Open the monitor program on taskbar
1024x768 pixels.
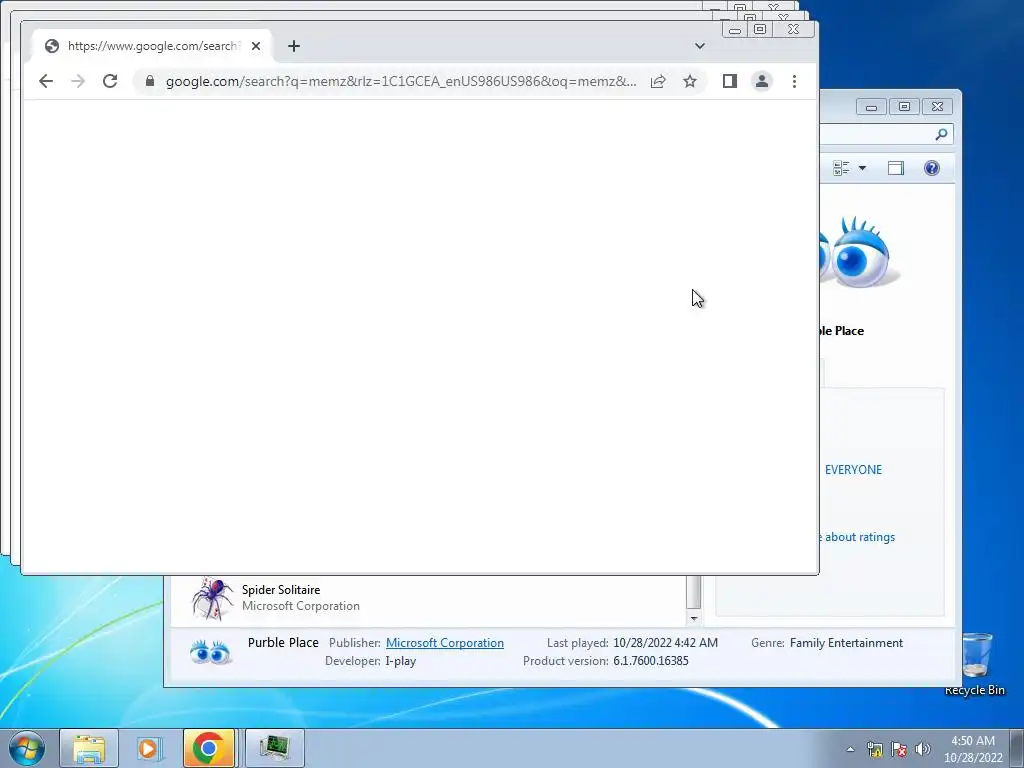275,748
